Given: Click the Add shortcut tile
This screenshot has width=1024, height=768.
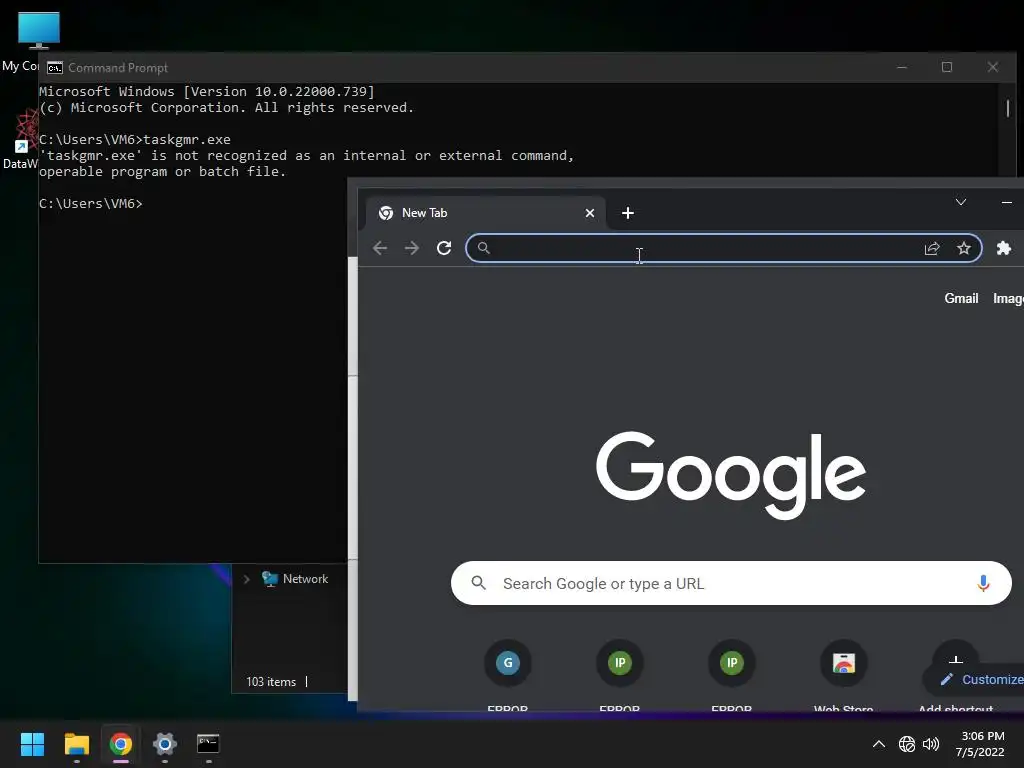Looking at the screenshot, I should tap(955, 653).
